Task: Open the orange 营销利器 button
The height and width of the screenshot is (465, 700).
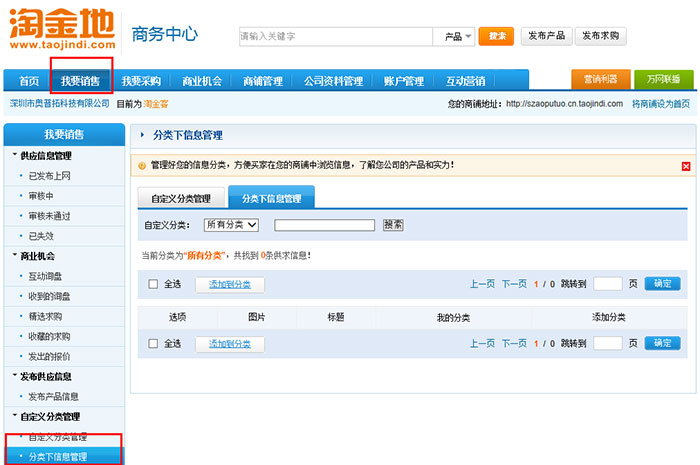Action: (601, 80)
